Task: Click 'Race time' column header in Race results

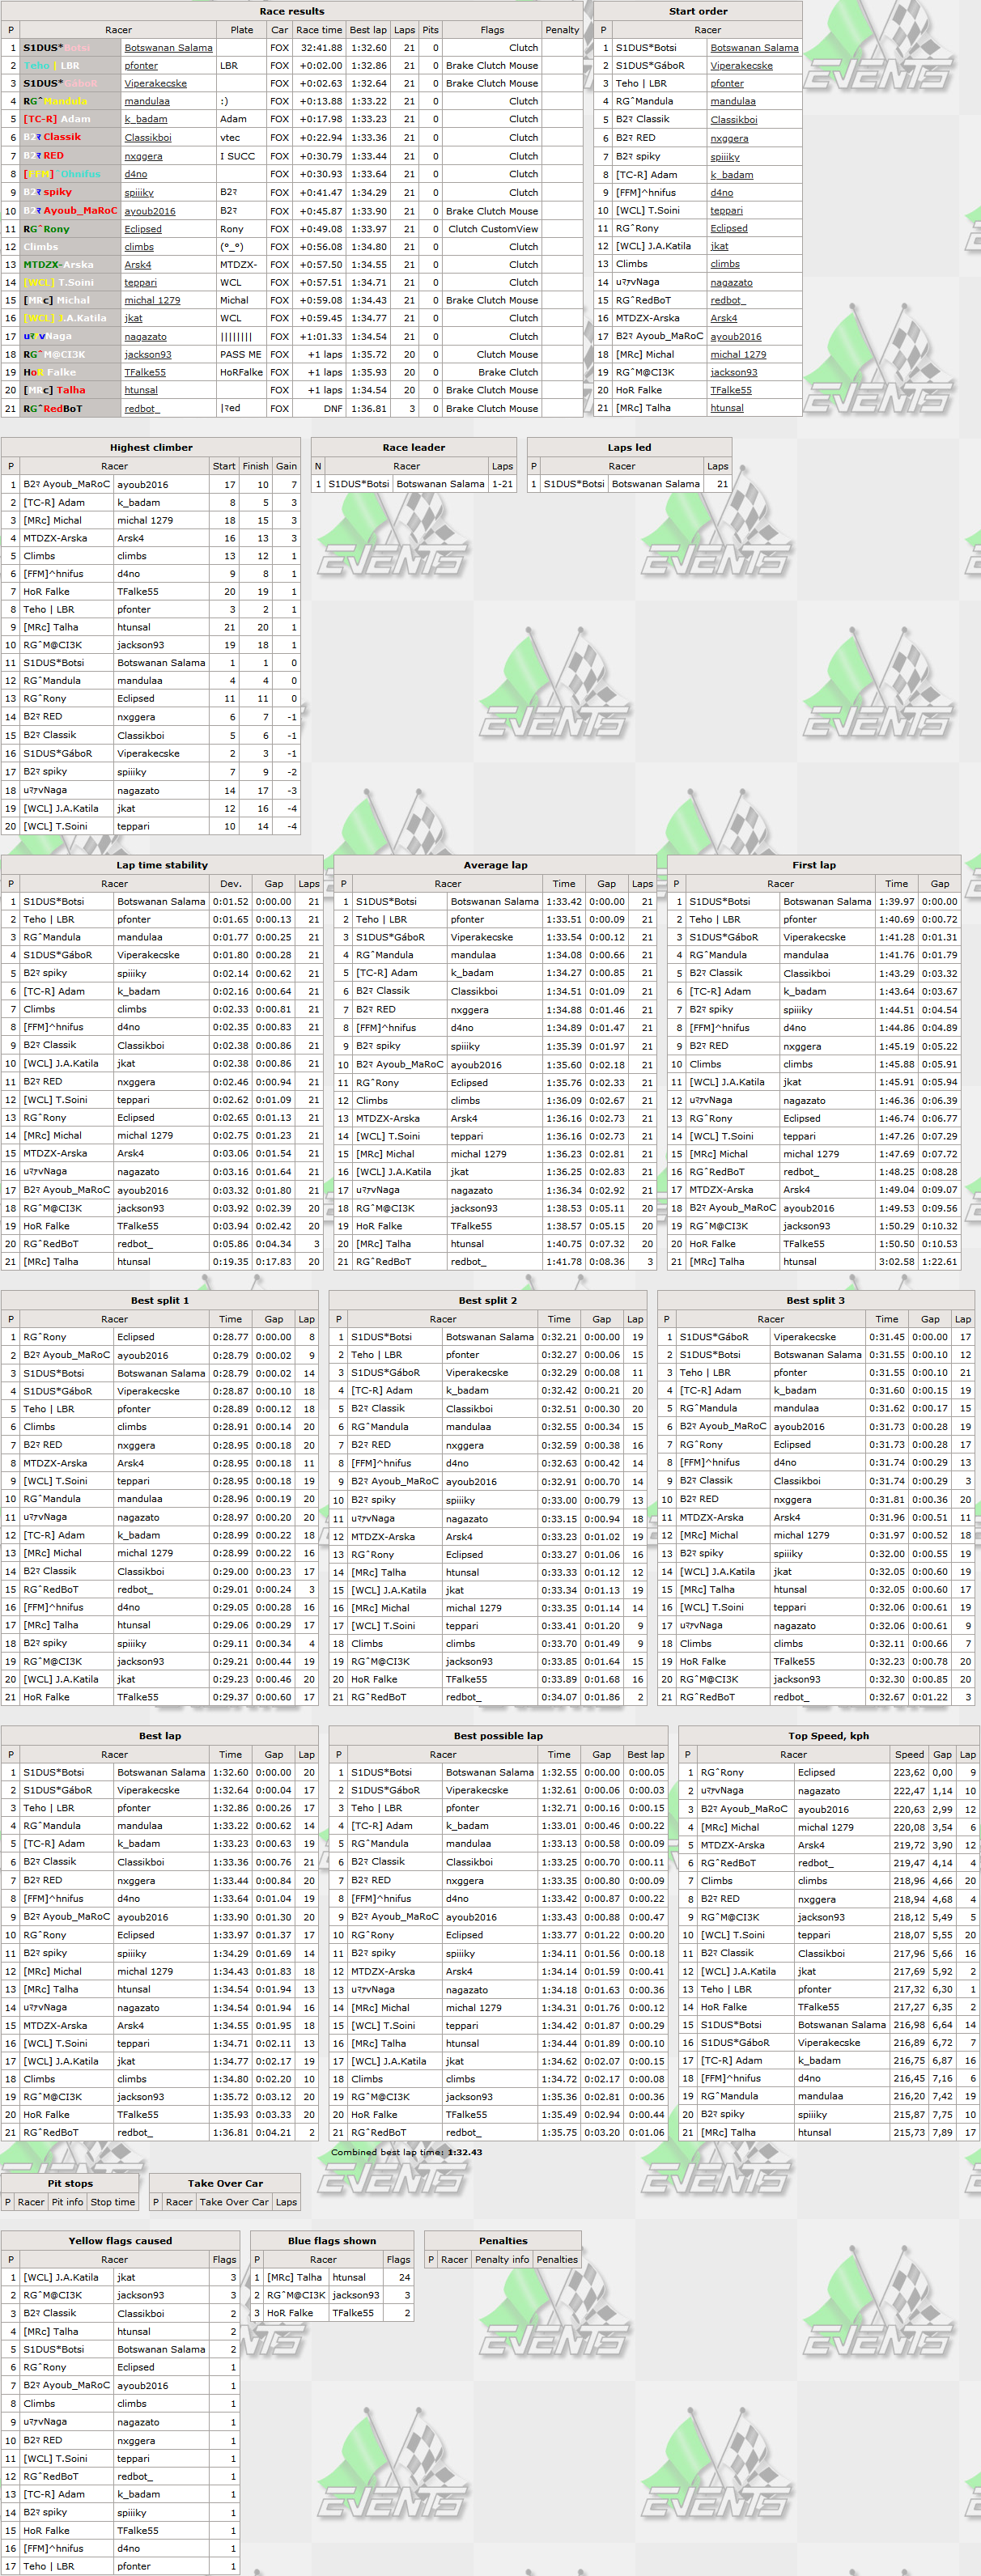Action: [x=319, y=30]
